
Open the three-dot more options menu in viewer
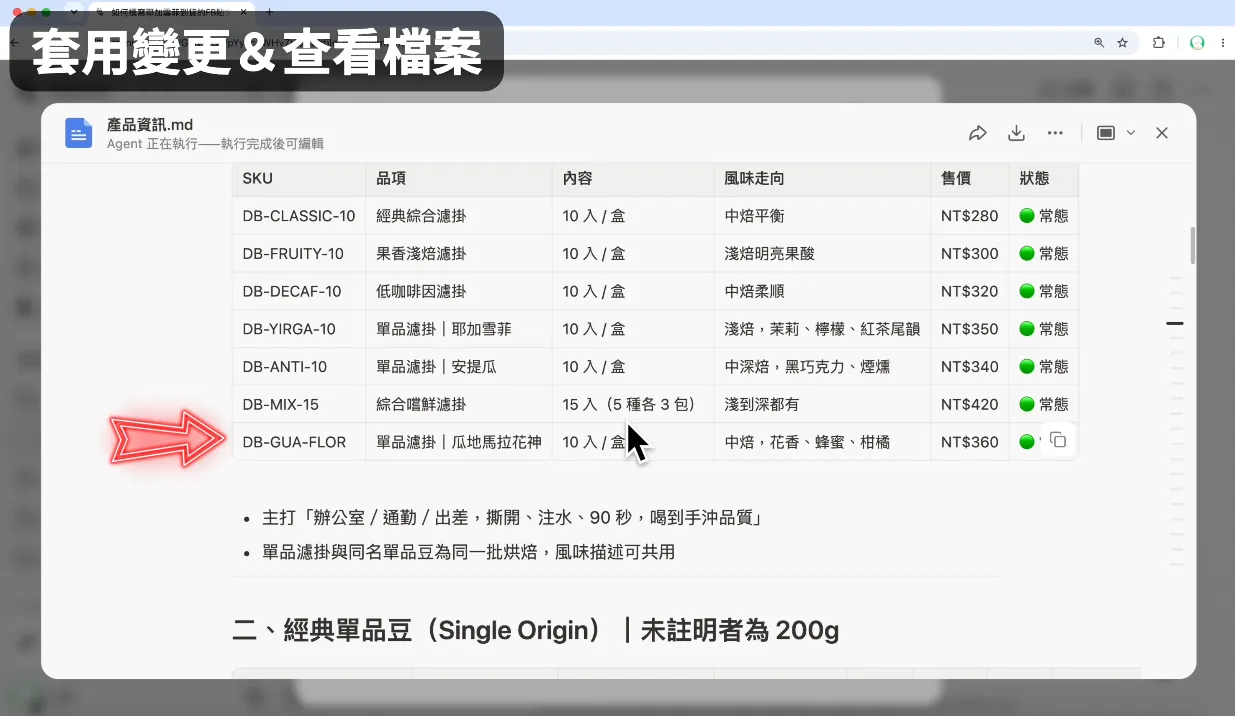click(1055, 133)
